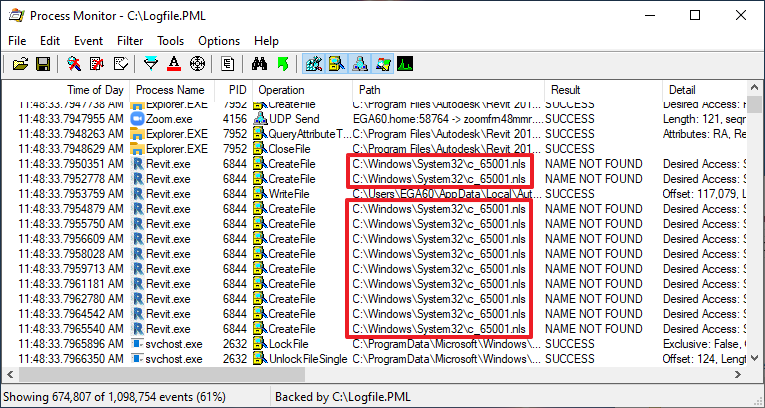This screenshot has height=408, width=765.
Task: Open the Highlight red-underlined A icon
Action: 174,64
